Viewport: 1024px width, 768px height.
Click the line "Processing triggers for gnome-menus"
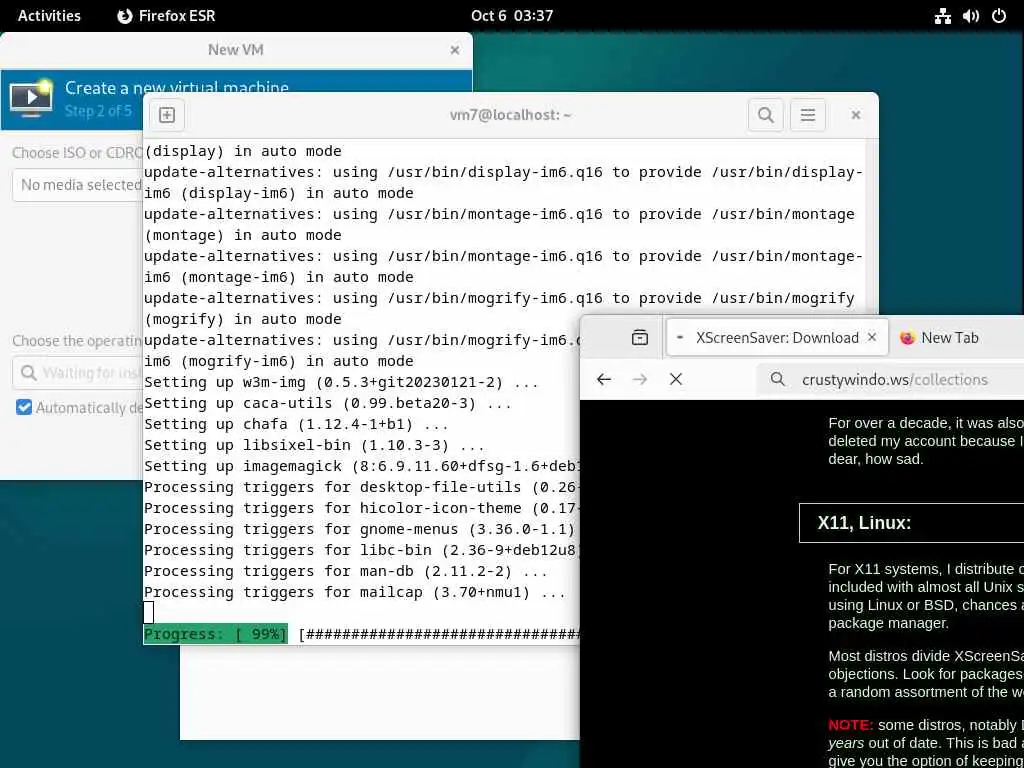361,529
